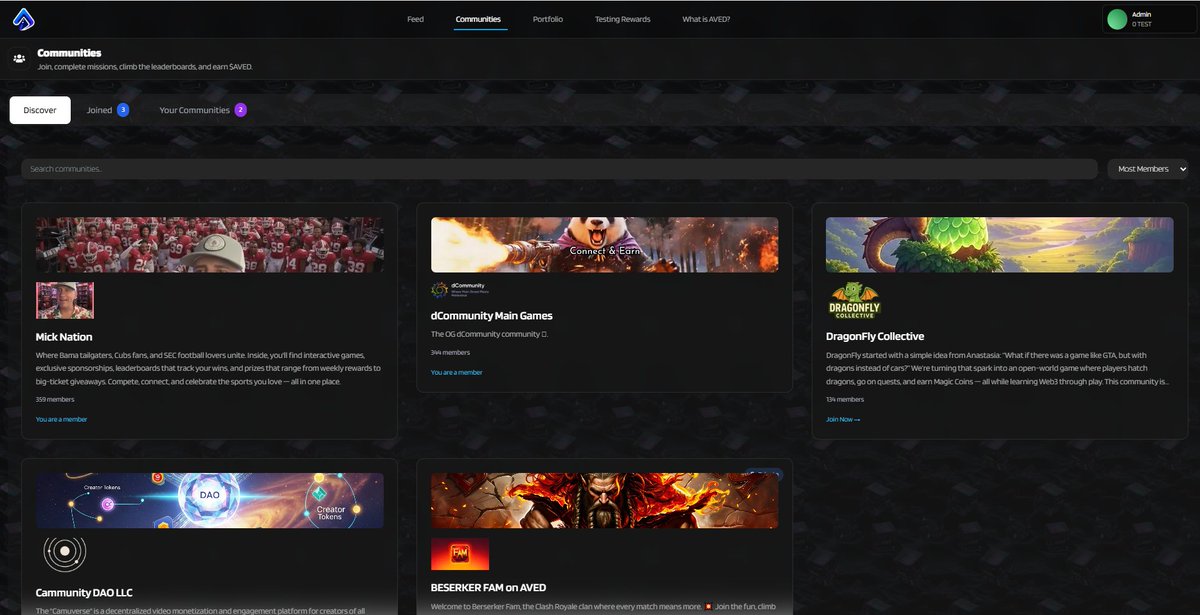Screen dimensions: 1200x615
Task: Click the Communities people icon in the page header
Action: point(20,57)
